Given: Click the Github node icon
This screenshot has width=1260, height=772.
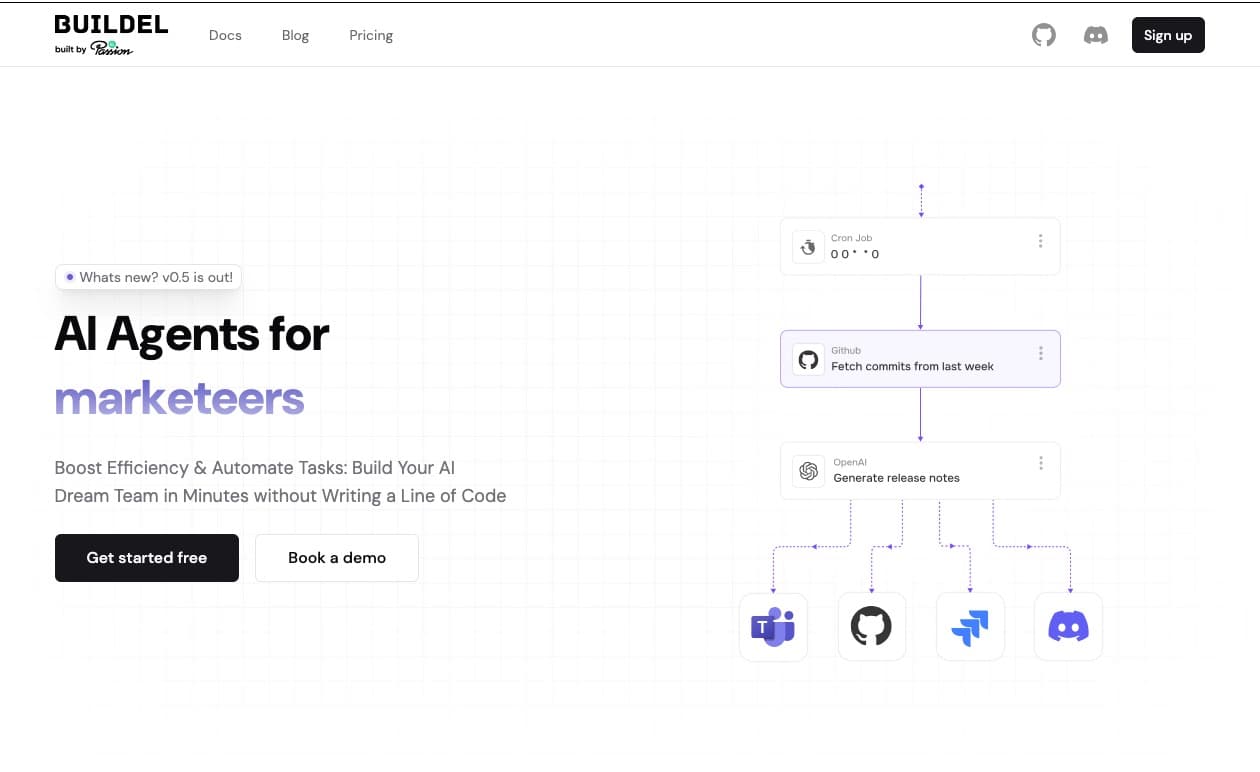Looking at the screenshot, I should point(808,359).
